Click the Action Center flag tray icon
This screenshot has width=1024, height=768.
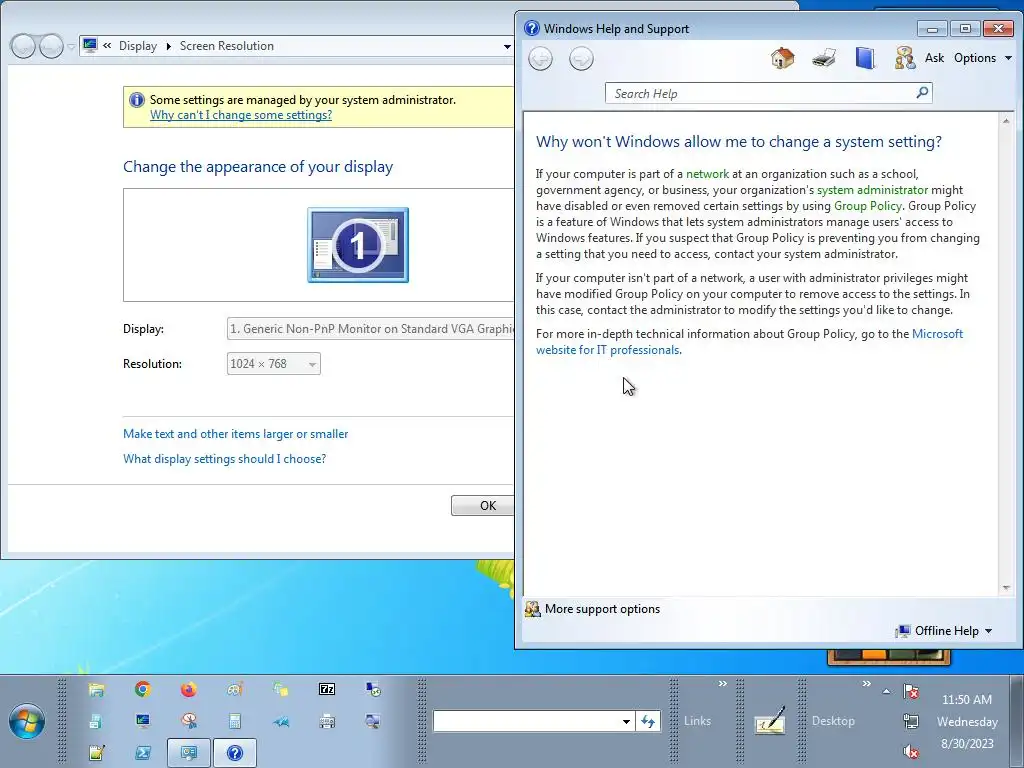pyautogui.click(x=911, y=692)
